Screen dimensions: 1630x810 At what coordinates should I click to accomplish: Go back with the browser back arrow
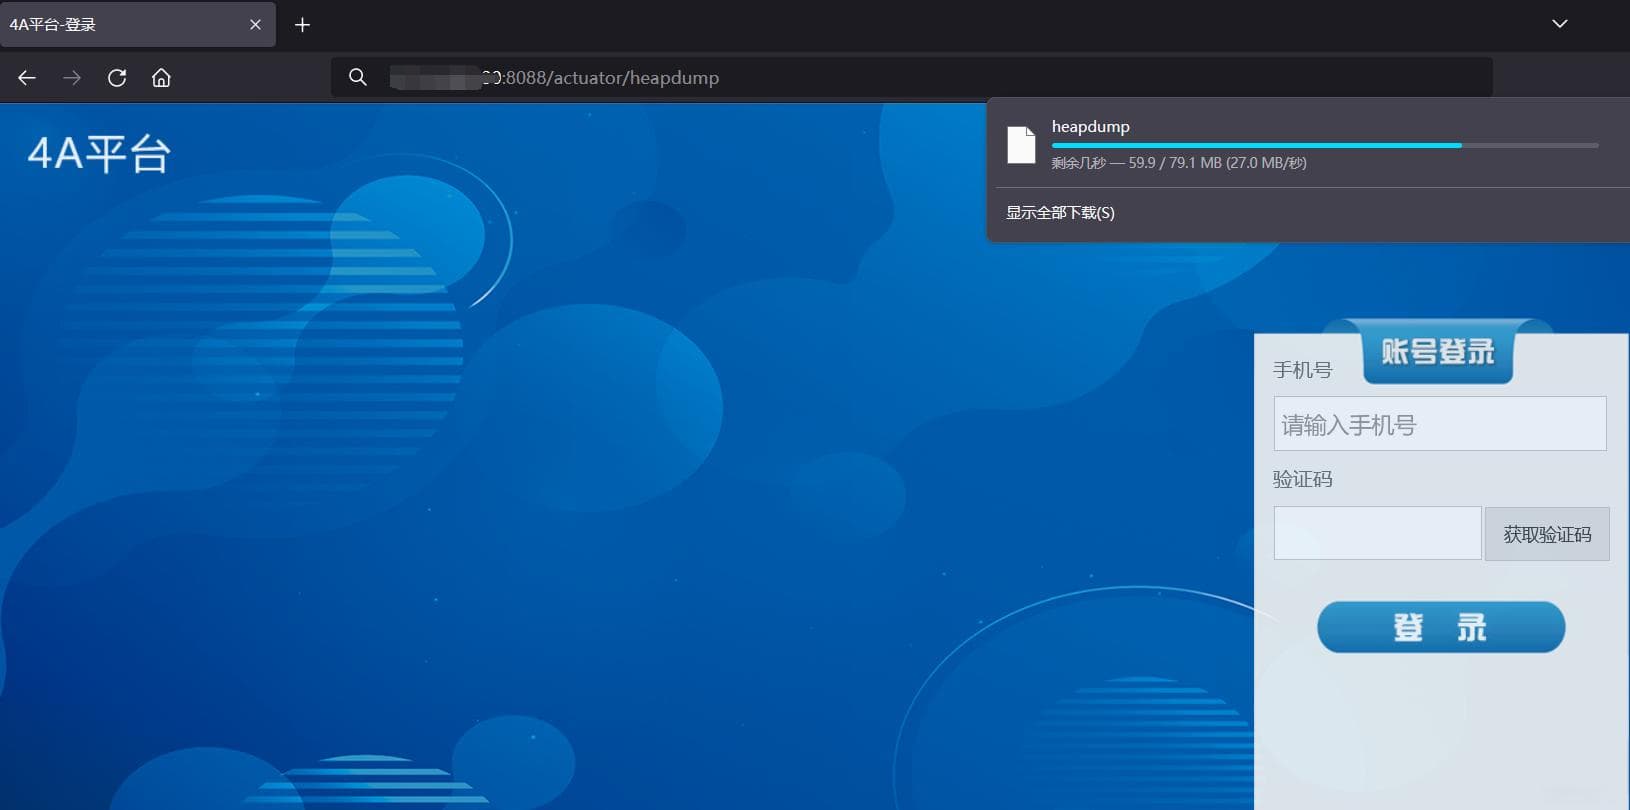(27, 78)
